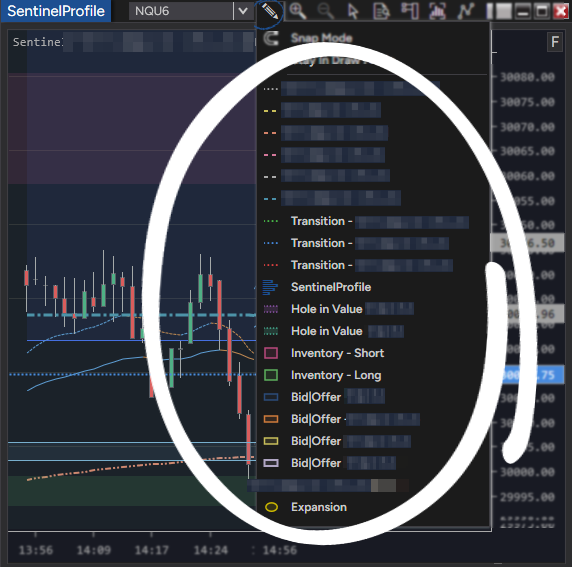Edit the NQU6 instrument field
This screenshot has width=572, height=567.
pyautogui.click(x=181, y=11)
